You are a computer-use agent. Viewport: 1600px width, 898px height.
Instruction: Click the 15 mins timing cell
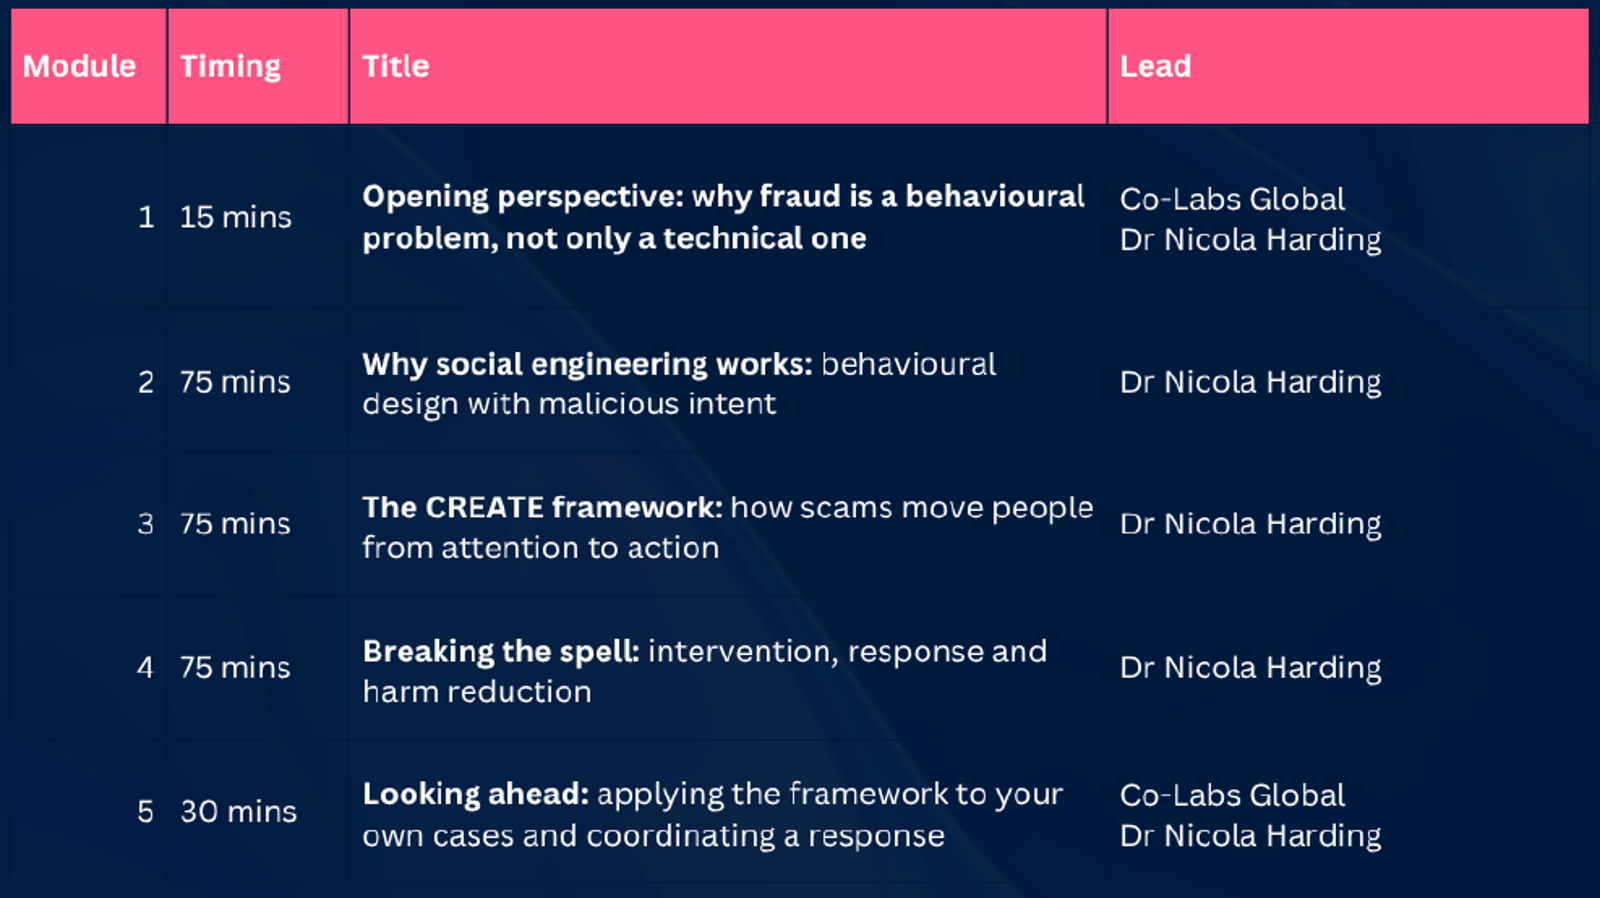(235, 217)
